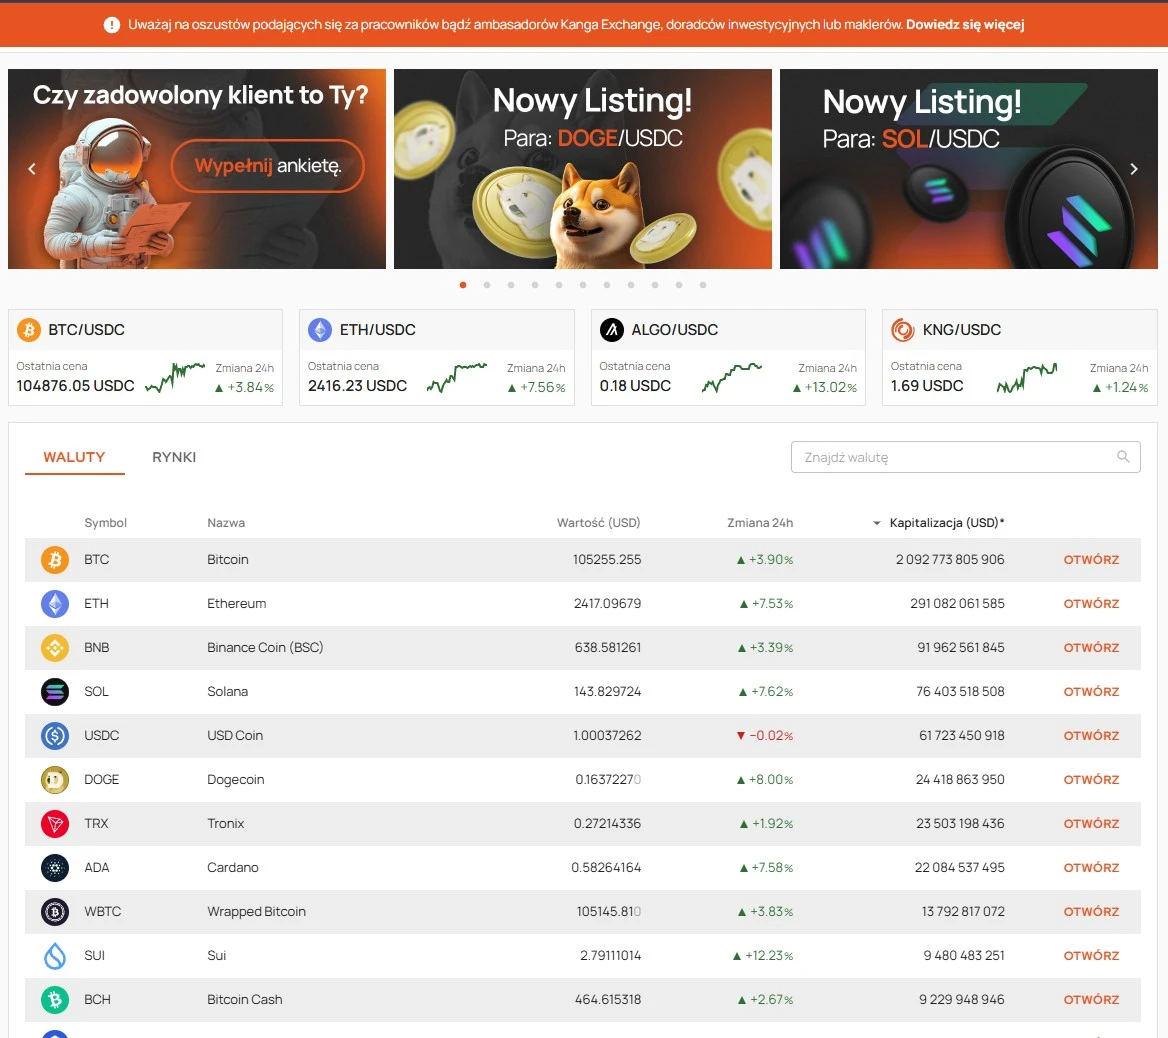This screenshot has height=1038, width=1168.
Task: Click the ALGO/USDC price chart sparkline
Action: tap(732, 377)
